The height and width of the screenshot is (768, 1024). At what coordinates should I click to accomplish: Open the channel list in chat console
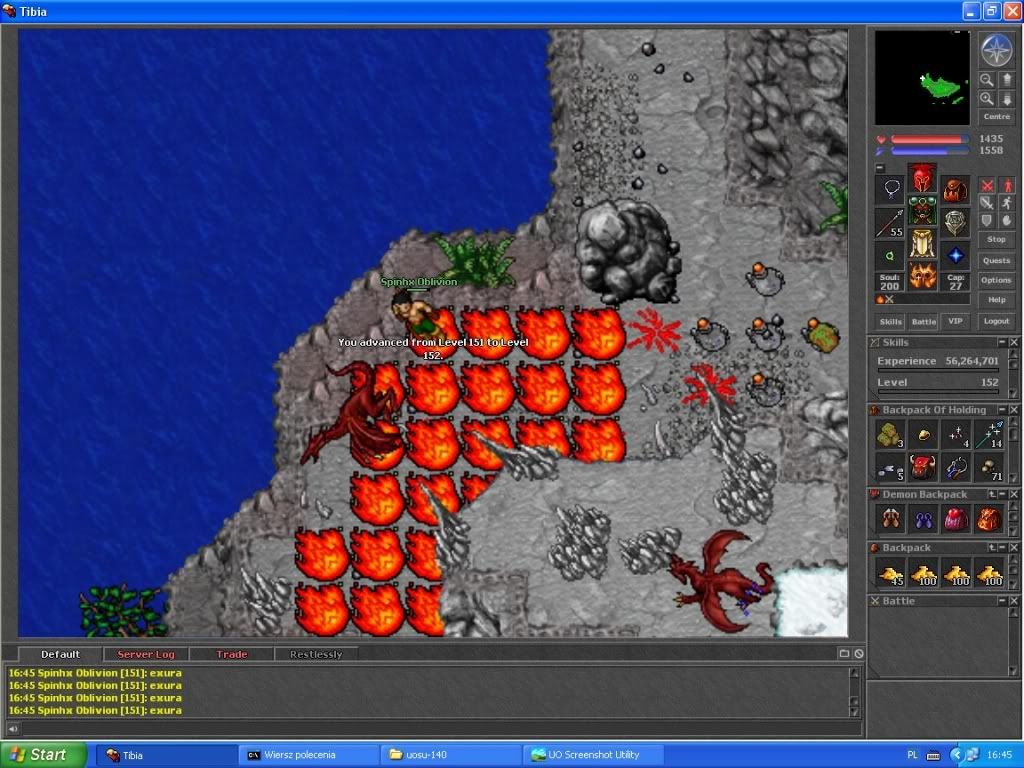tap(844, 653)
